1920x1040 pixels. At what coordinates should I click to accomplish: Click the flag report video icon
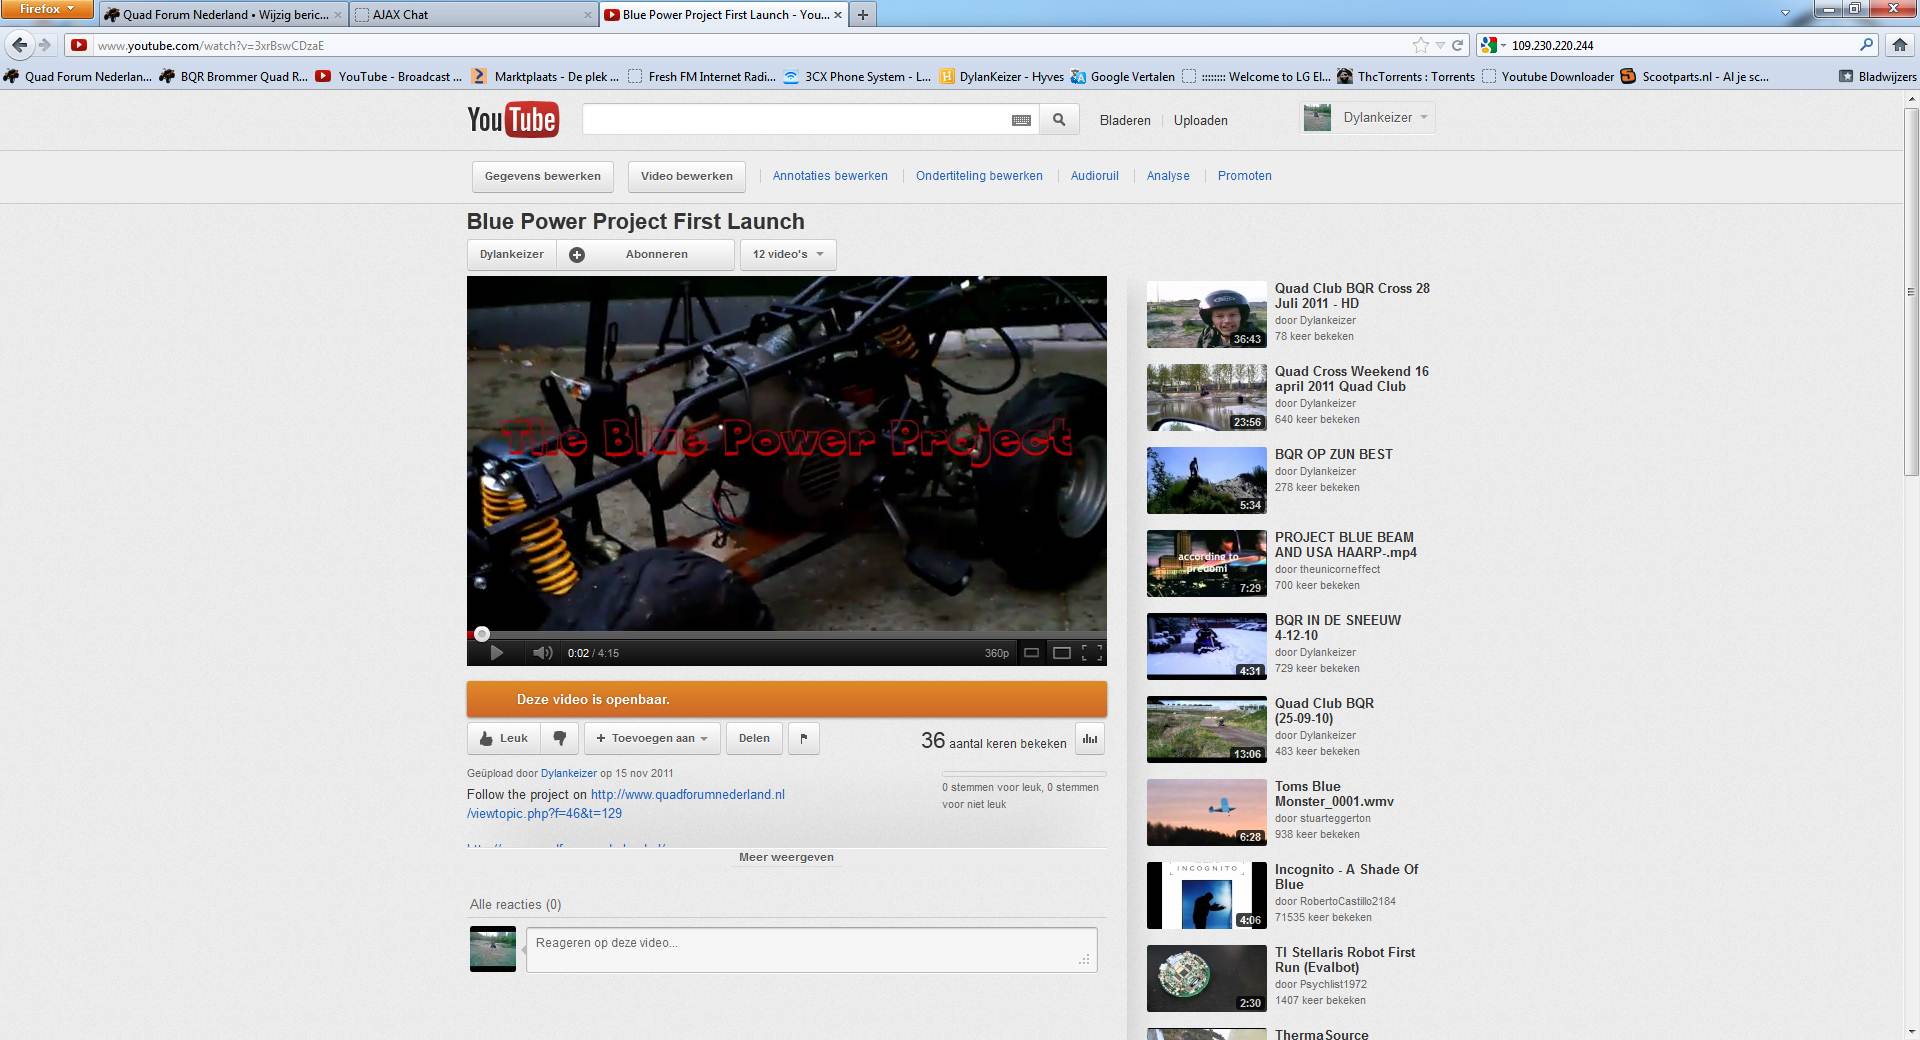click(804, 738)
